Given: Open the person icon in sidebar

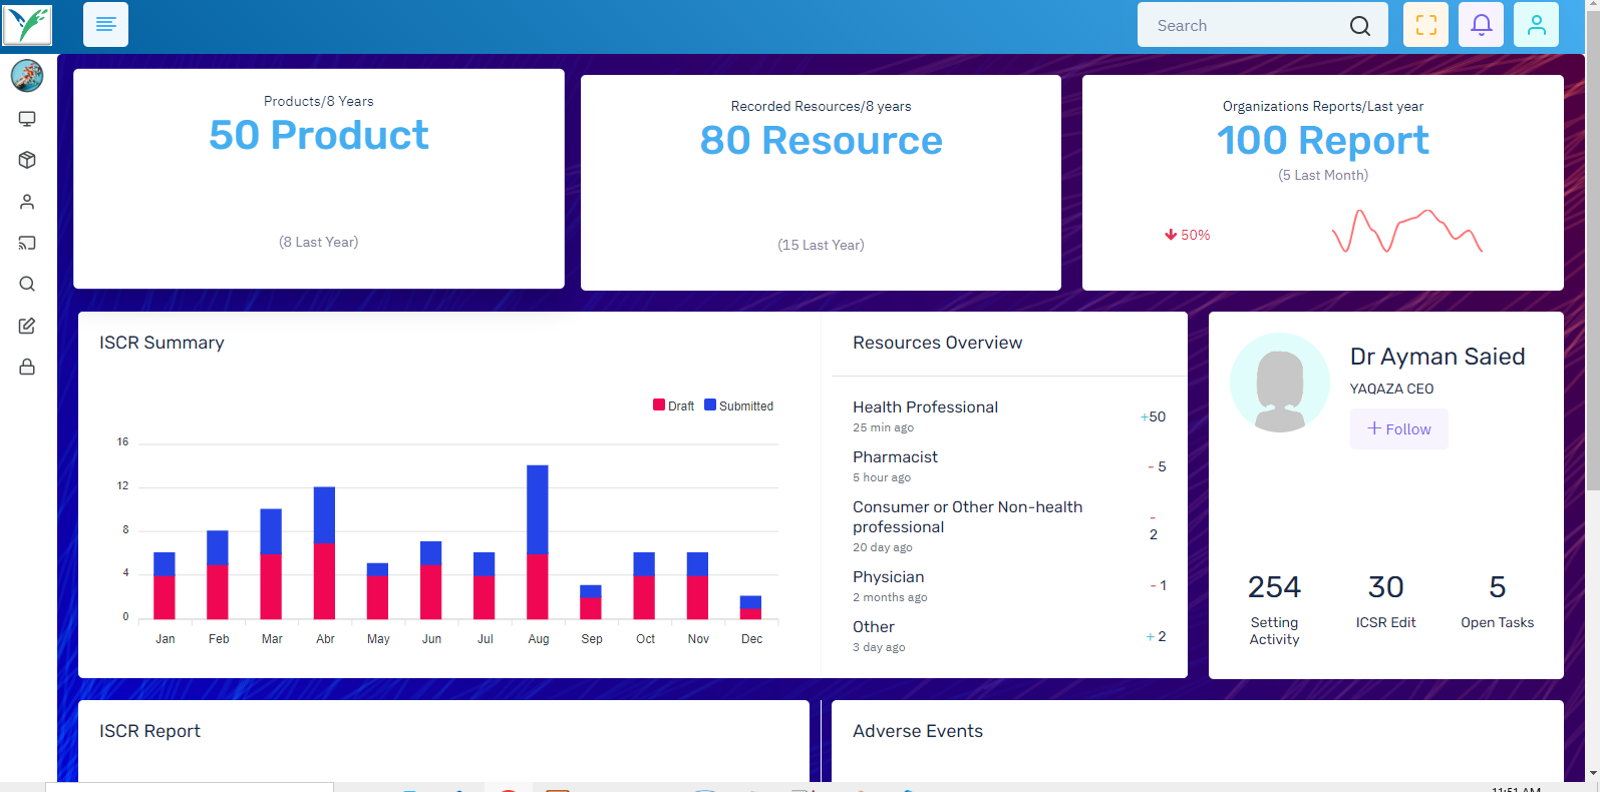Looking at the screenshot, I should click(27, 202).
